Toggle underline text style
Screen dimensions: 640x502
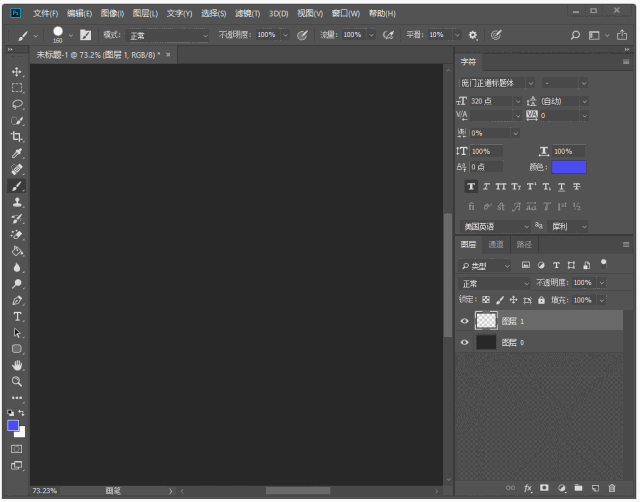(562, 187)
